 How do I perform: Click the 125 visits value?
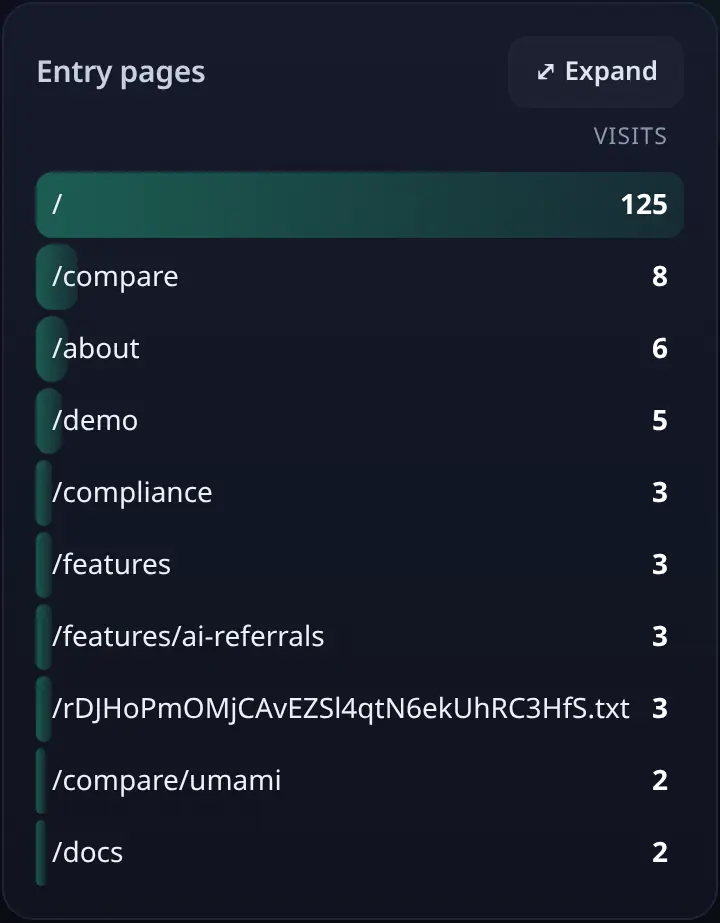(644, 205)
